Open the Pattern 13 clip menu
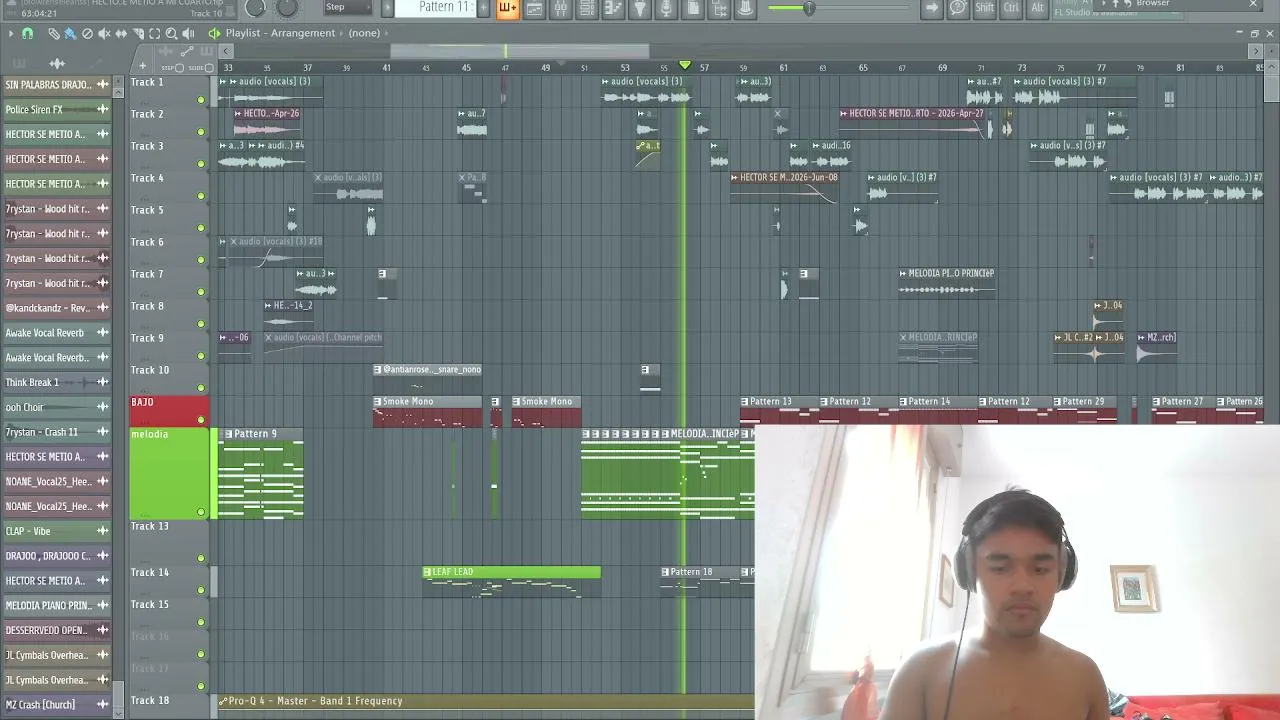The image size is (1280, 720). point(745,402)
